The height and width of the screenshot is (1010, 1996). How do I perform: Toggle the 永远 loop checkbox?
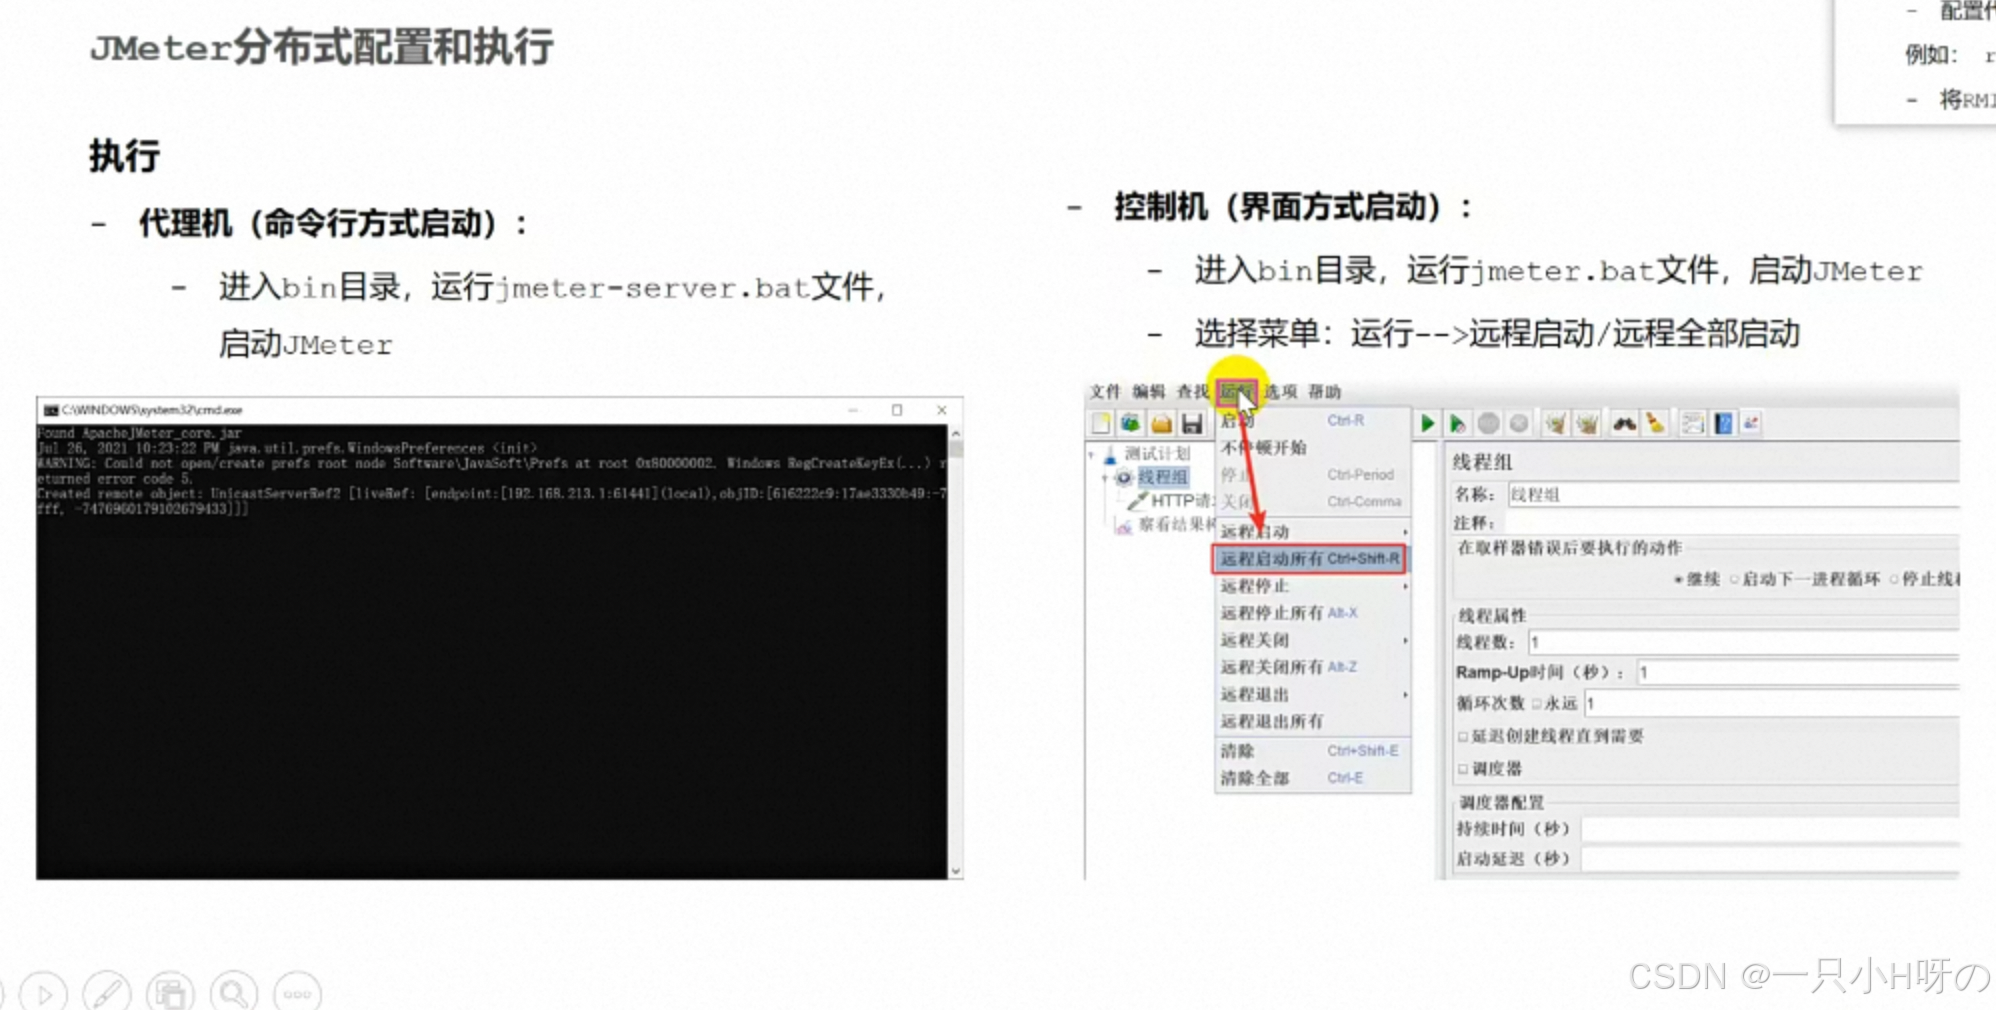[1537, 704]
